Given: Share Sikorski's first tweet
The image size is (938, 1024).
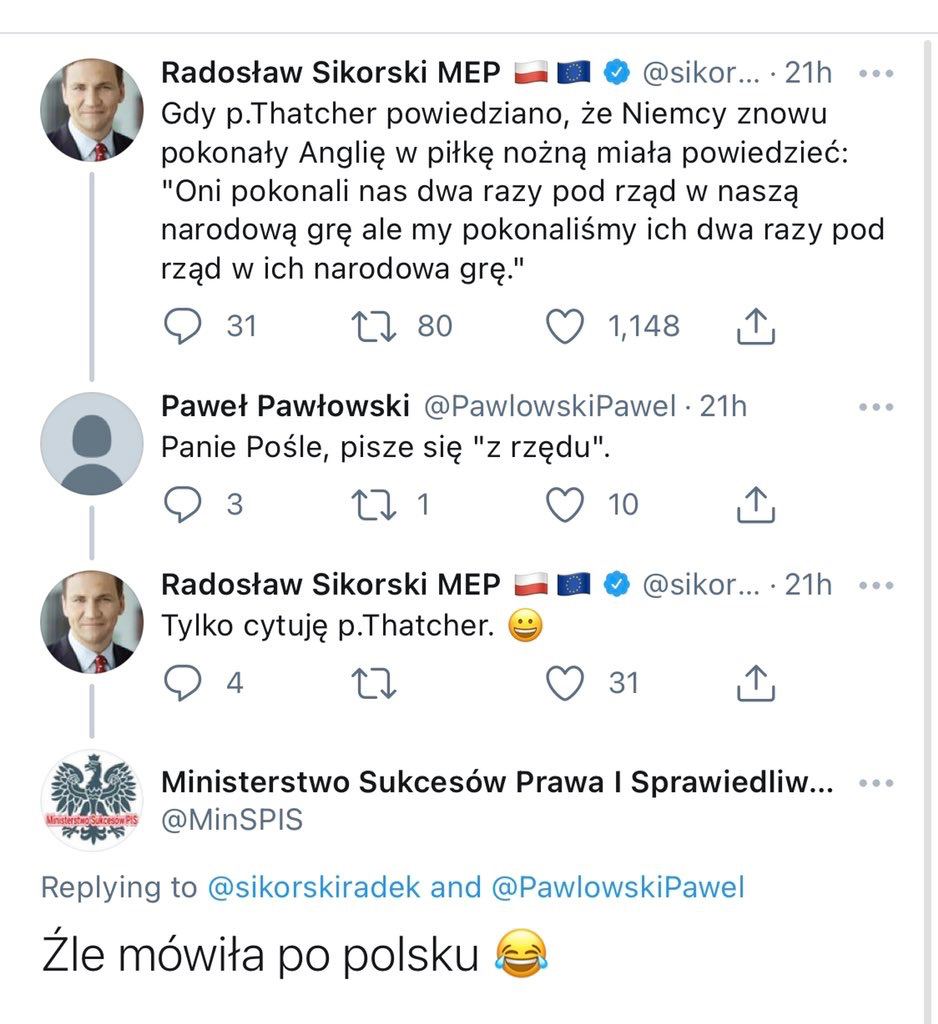Looking at the screenshot, I should coord(756,325).
